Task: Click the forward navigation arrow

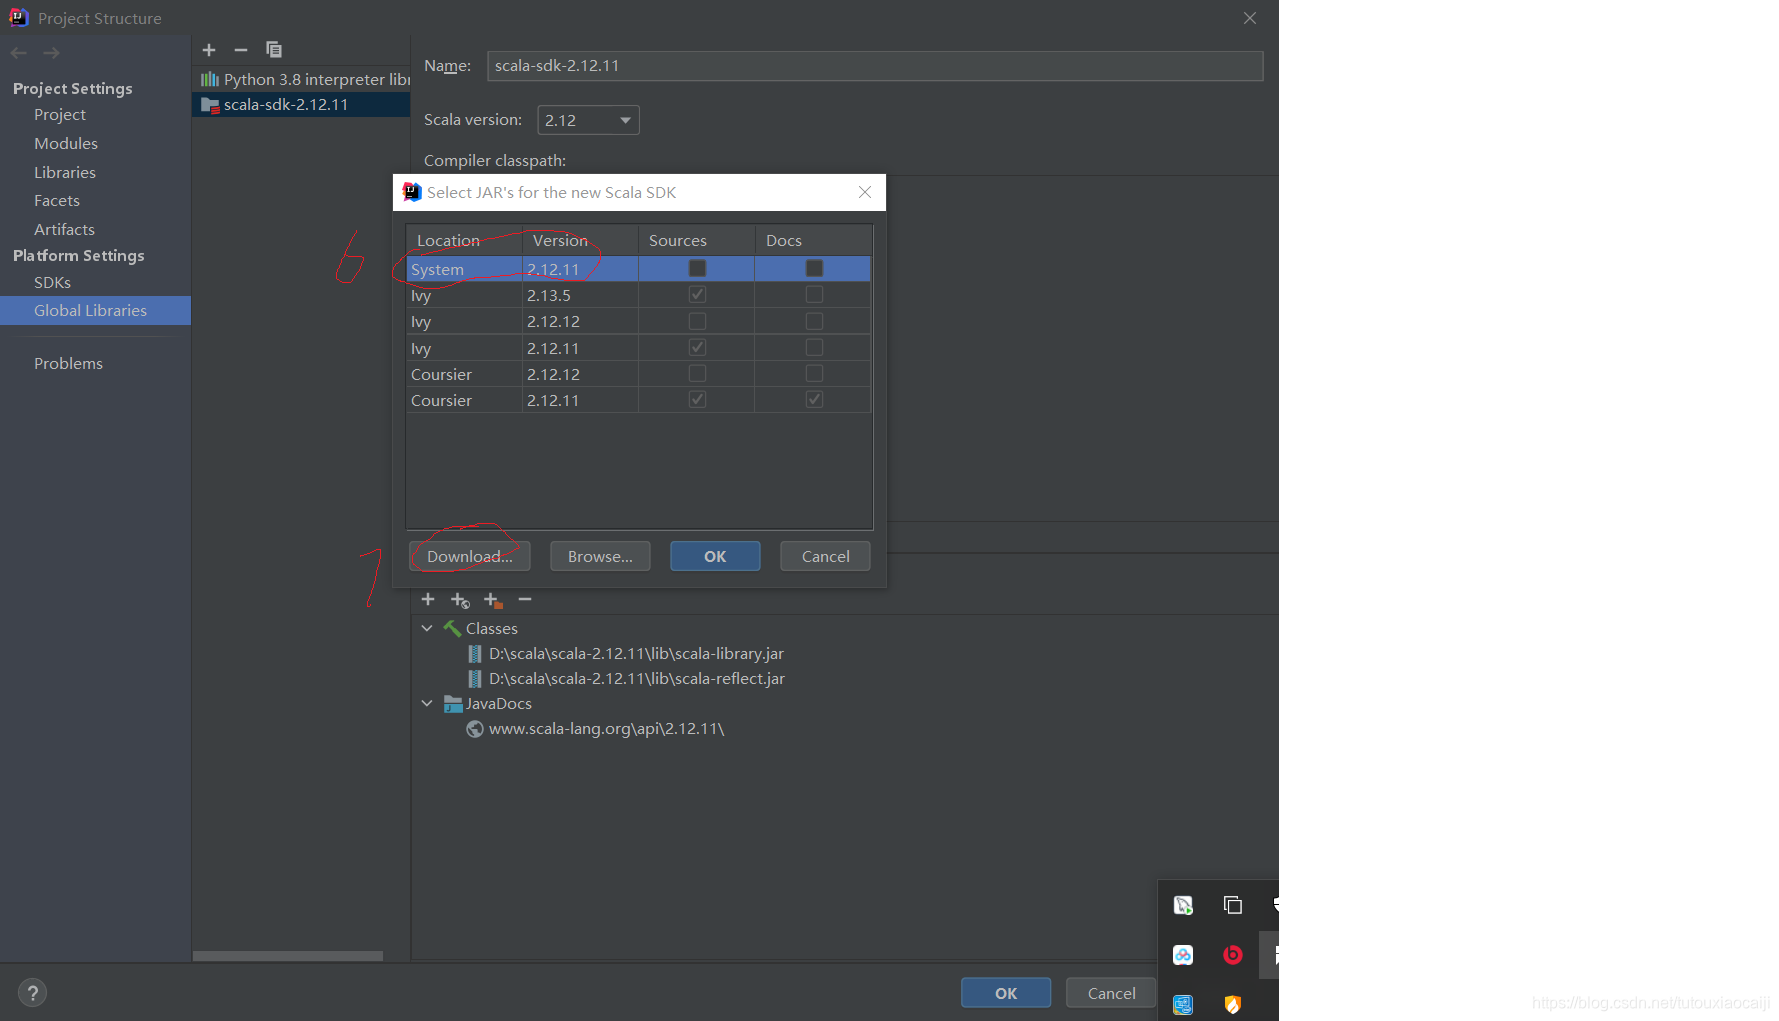Action: [x=52, y=53]
